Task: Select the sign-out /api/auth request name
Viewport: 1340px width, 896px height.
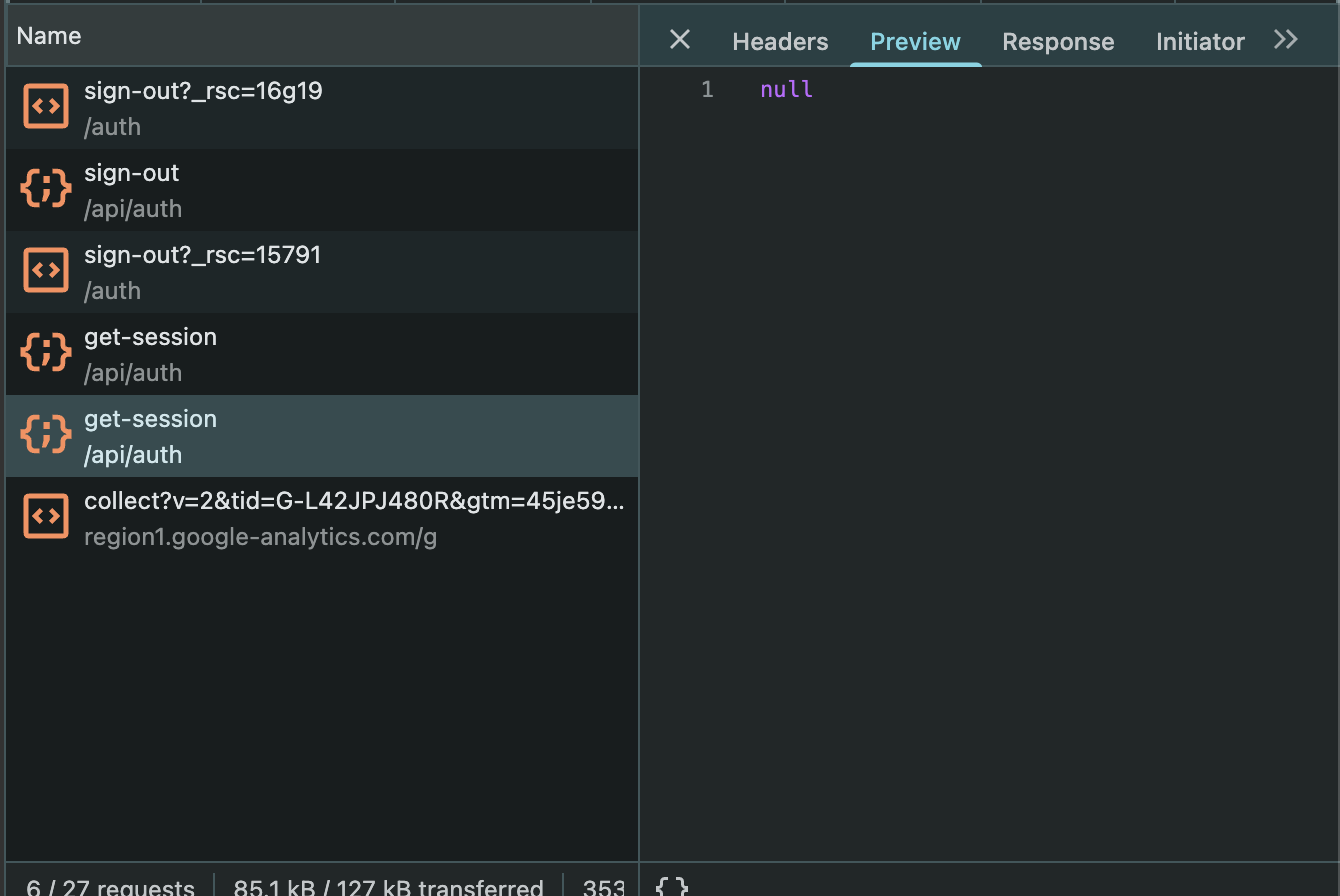Action: 132,174
